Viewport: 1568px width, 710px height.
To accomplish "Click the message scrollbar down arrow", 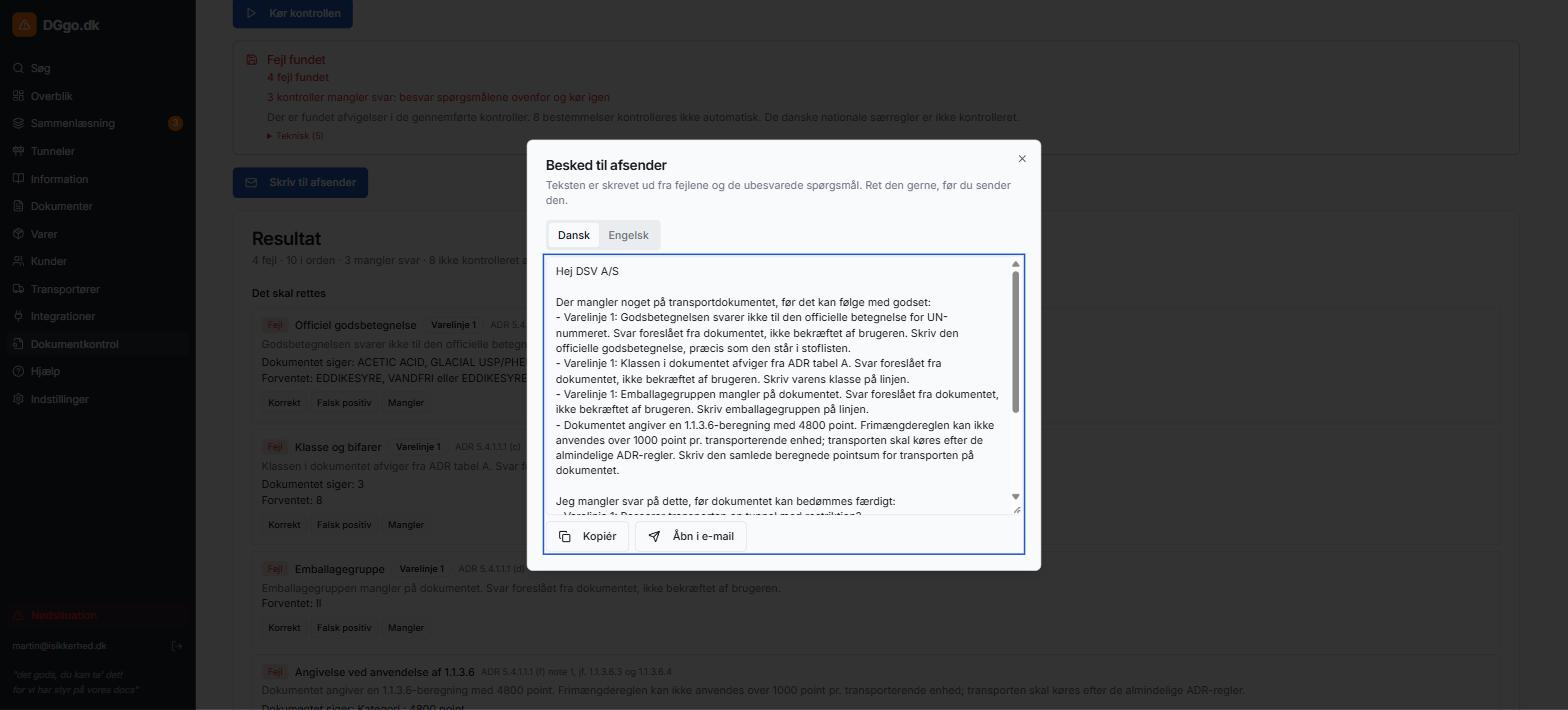I will click(x=1016, y=497).
